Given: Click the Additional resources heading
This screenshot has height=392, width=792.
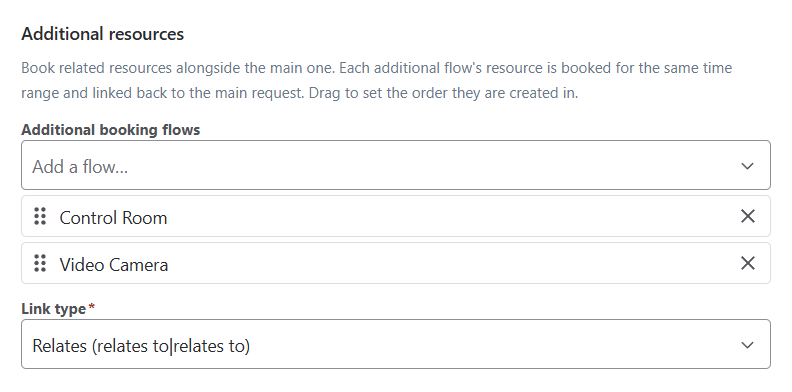Looking at the screenshot, I should tap(103, 34).
